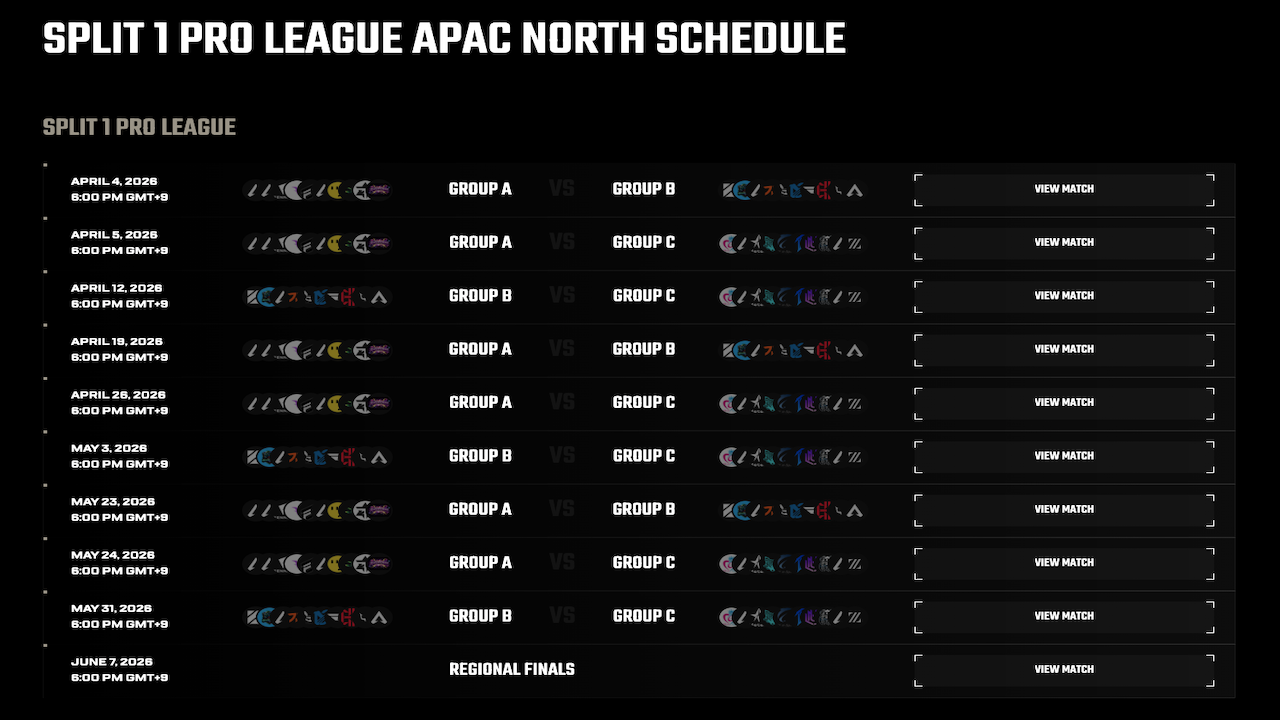This screenshot has height=720, width=1280.
Task: Click View Match for April 19
Action: (x=1064, y=349)
